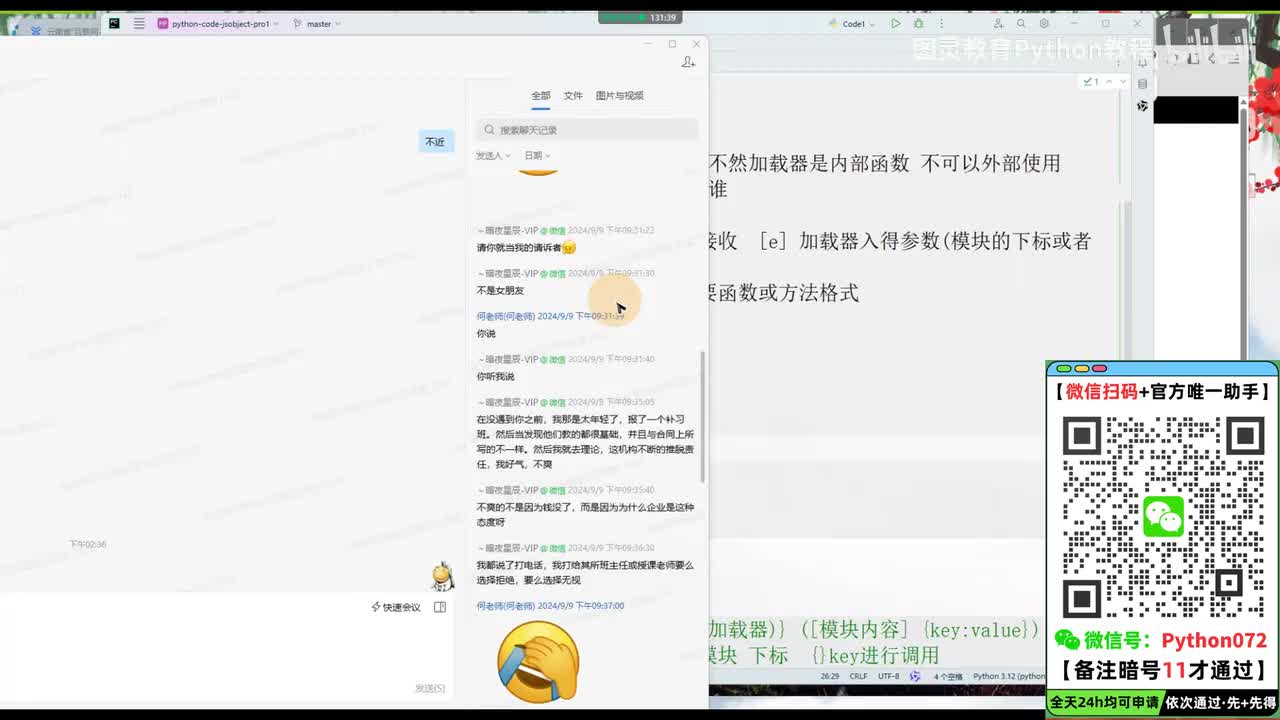
Task: Run Code1 with the green play icon
Action: [895, 23]
